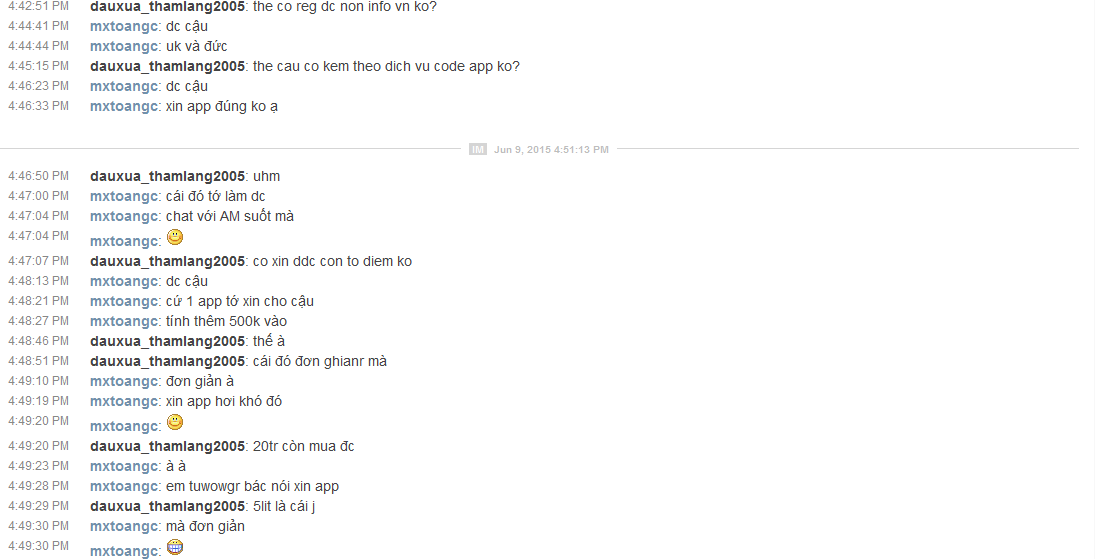Select message 'xin app đúng ko ạ'
This screenshot has width=1095, height=559.
point(222,106)
